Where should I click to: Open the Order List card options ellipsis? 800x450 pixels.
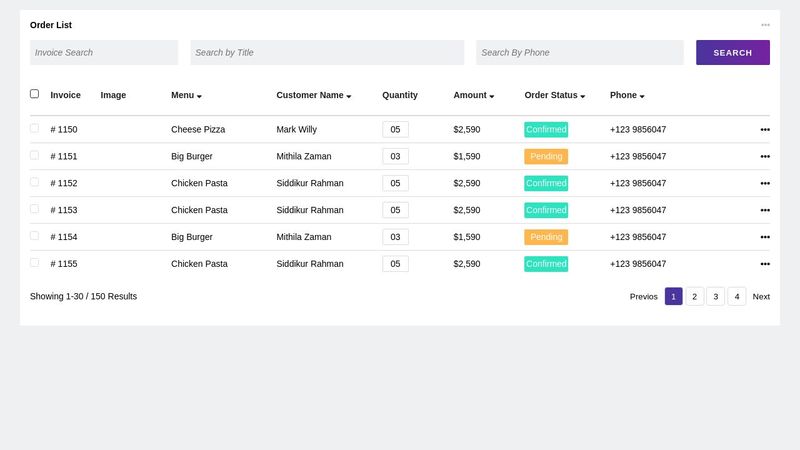tap(765, 25)
